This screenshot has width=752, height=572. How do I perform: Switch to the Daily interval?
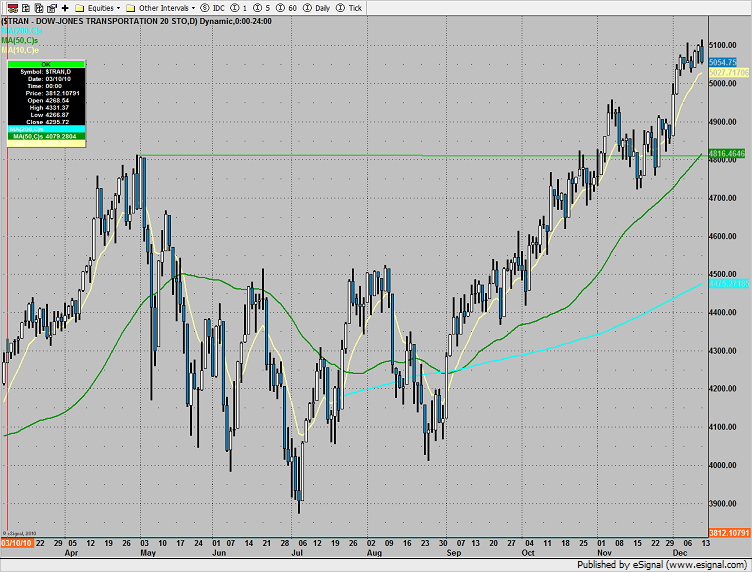316,8
